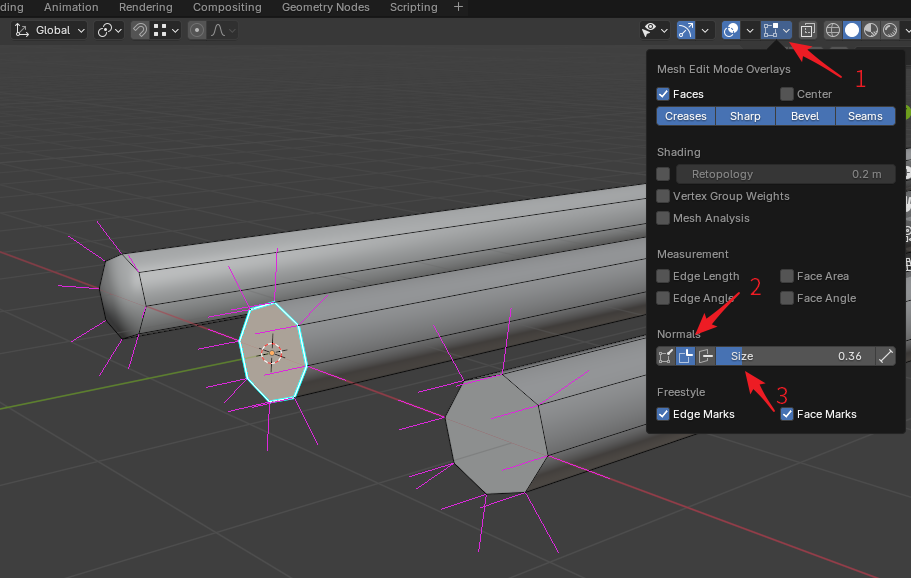This screenshot has width=911, height=578.
Task: Enable Edge Length measurement checkbox
Action: coord(663,276)
